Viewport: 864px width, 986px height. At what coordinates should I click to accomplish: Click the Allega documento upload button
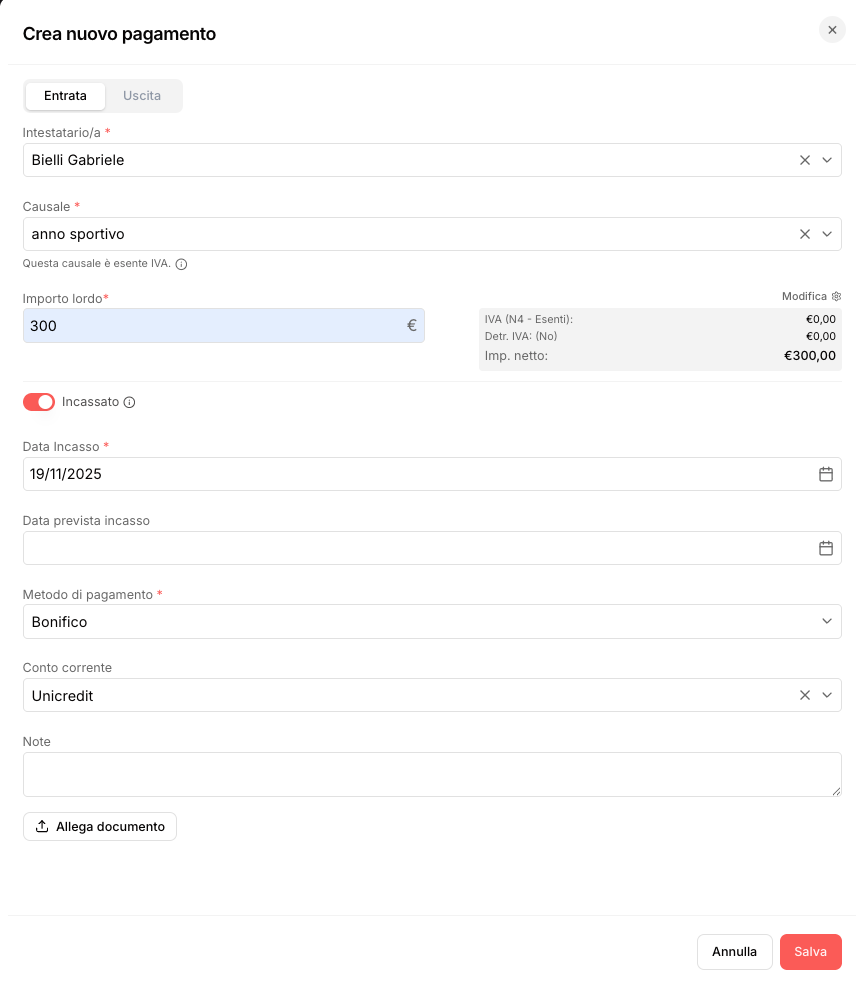click(x=100, y=826)
